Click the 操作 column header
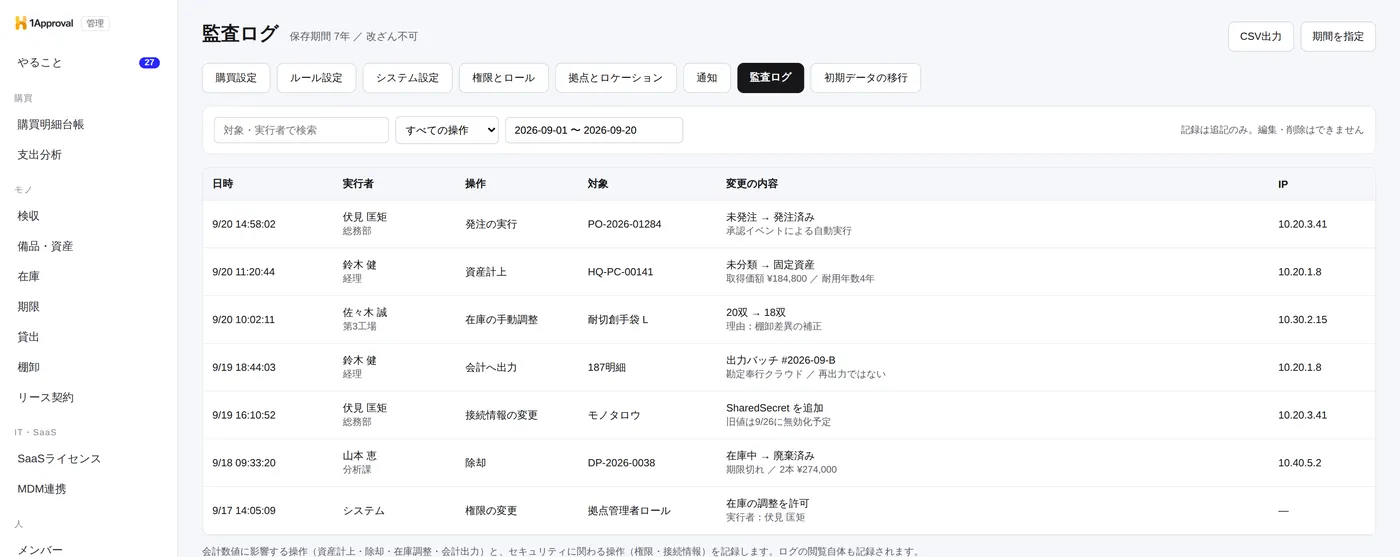The width and height of the screenshot is (1400, 557). click(x=475, y=184)
